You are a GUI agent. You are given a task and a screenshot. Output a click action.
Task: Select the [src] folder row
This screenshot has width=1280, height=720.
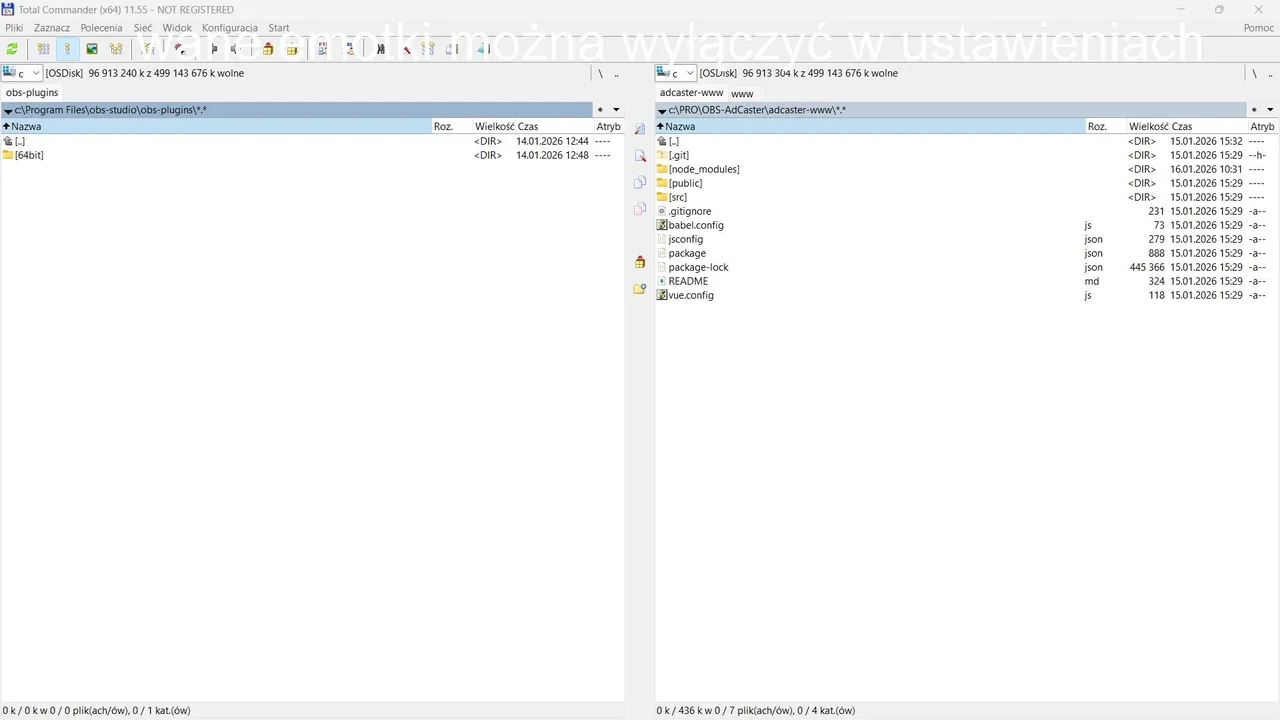click(966, 197)
